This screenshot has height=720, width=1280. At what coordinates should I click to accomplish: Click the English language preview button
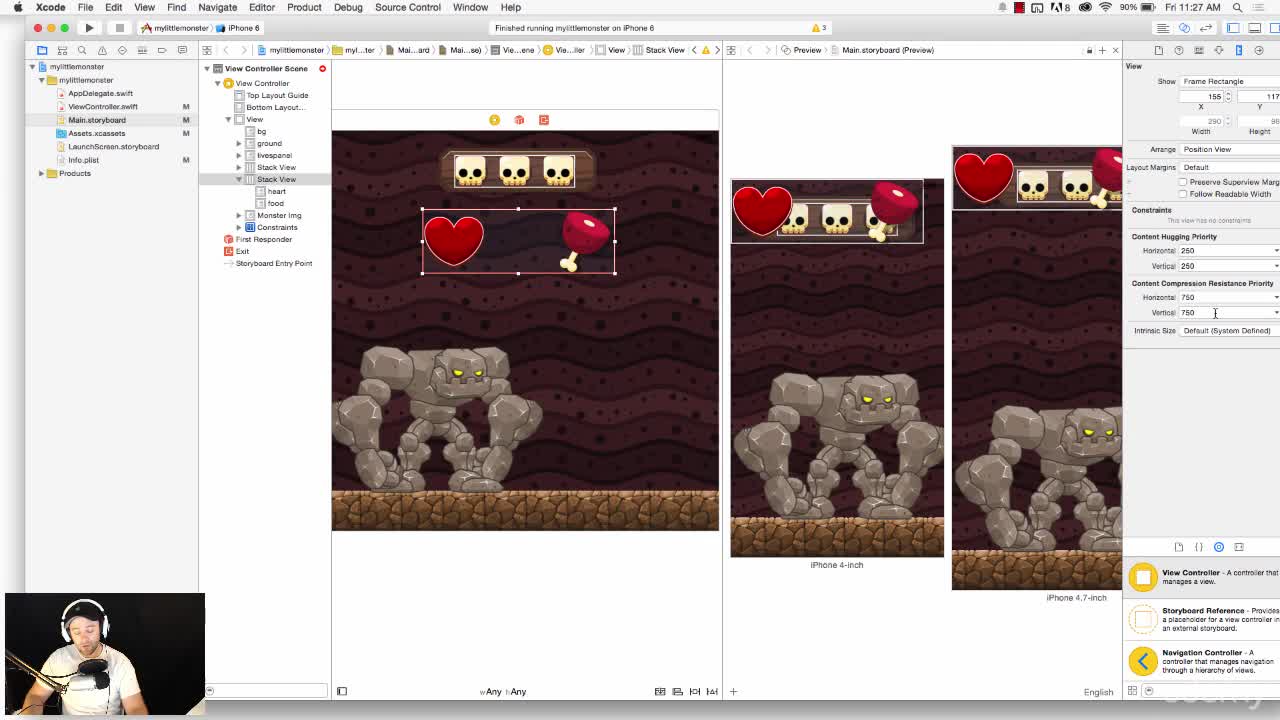click(1098, 692)
